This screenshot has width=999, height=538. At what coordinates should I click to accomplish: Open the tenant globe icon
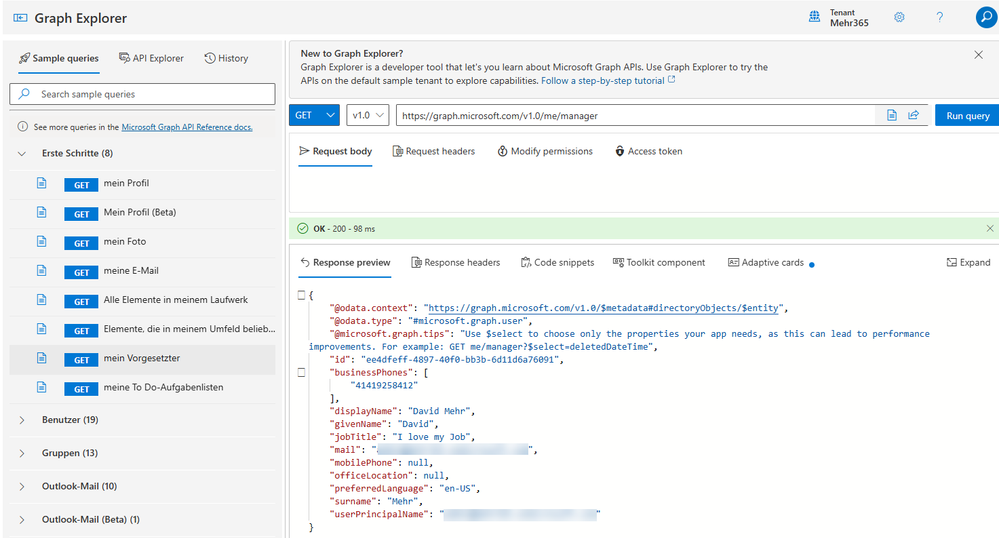pyautogui.click(x=814, y=17)
